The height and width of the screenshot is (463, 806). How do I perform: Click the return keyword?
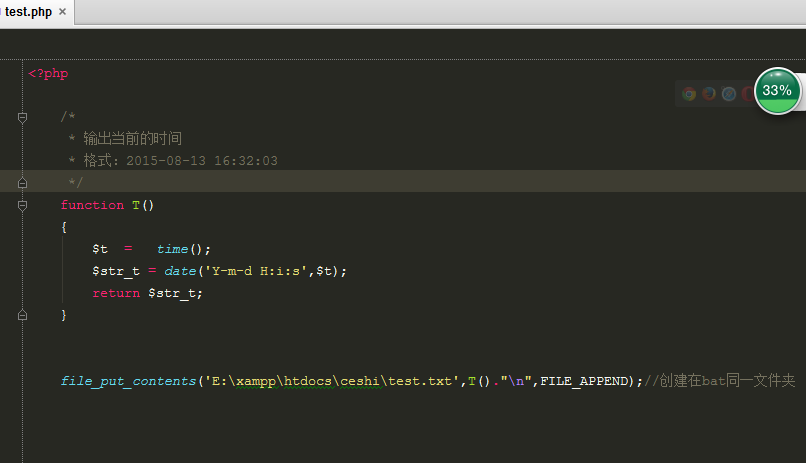pos(116,293)
